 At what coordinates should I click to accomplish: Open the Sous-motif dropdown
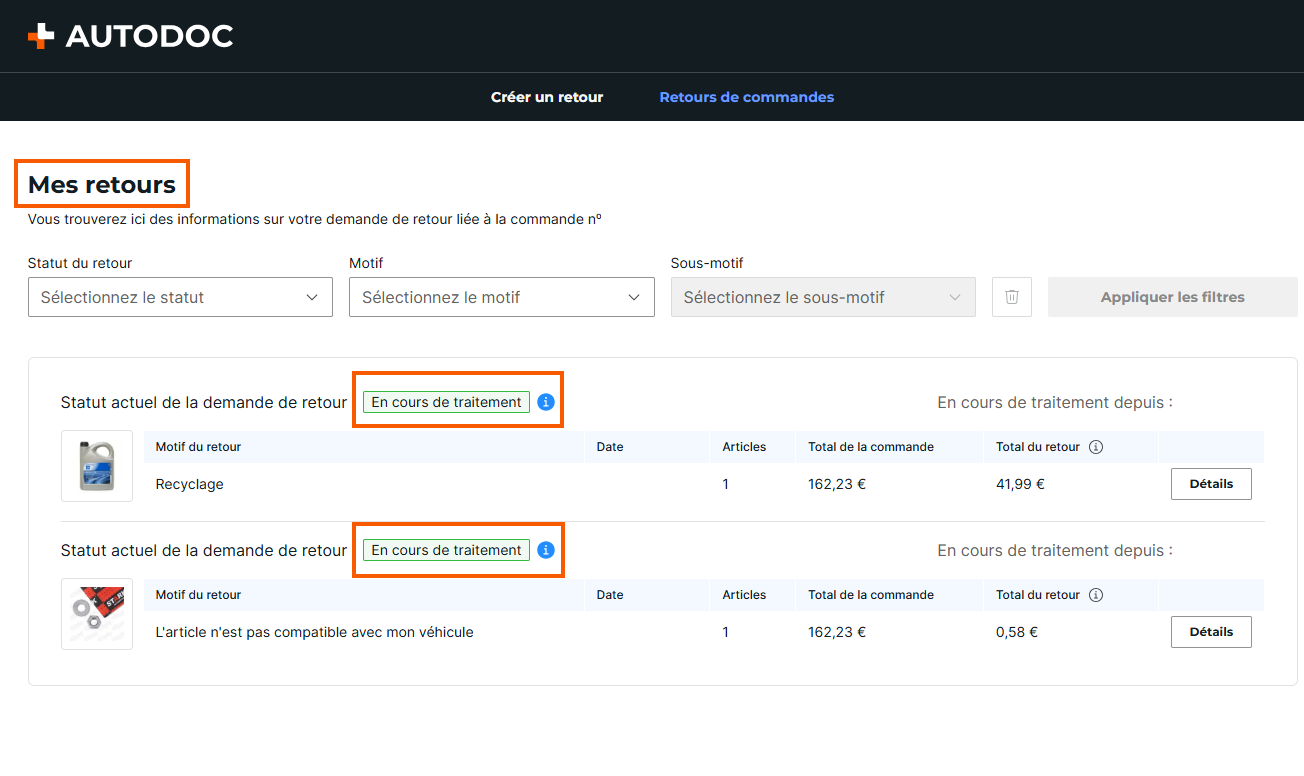(823, 297)
